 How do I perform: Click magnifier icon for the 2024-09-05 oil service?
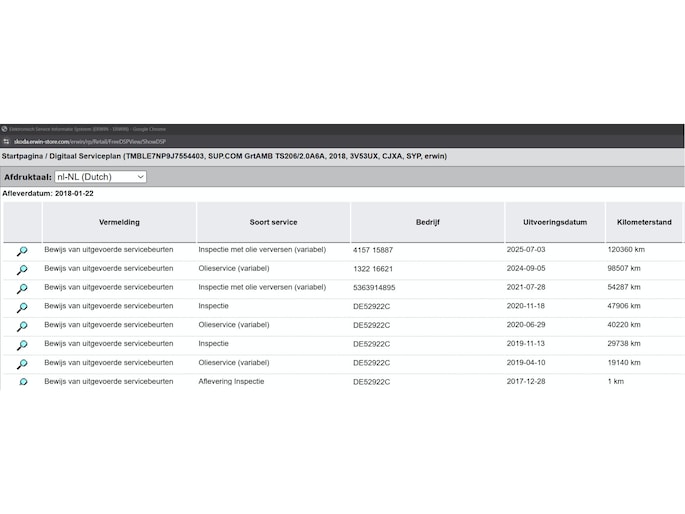pyautogui.click(x=22, y=270)
